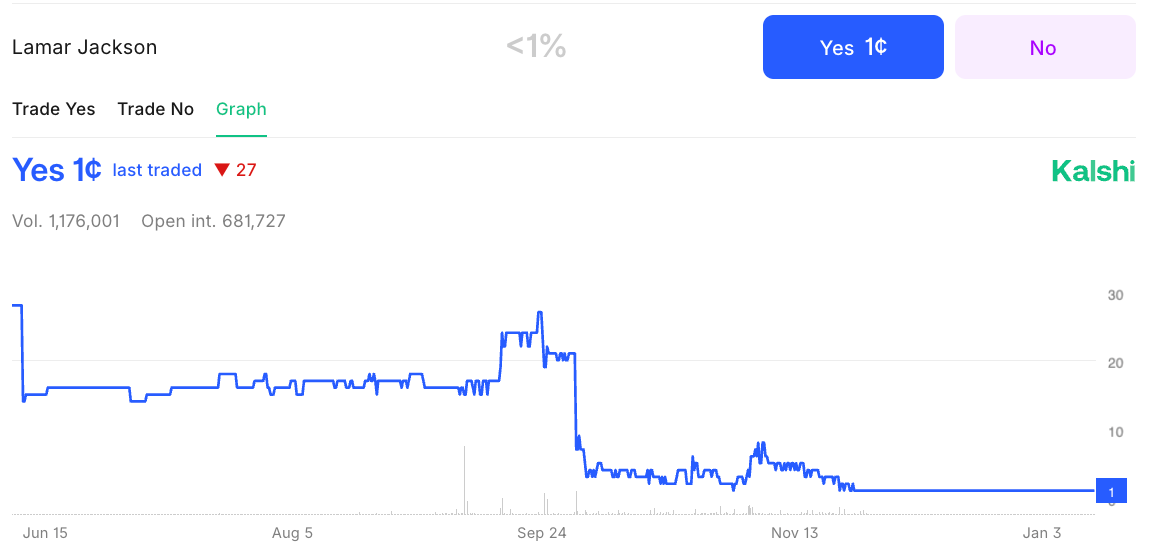Click the Aug 5 date on x-axis
This screenshot has height=558, width=1150.
[x=293, y=533]
